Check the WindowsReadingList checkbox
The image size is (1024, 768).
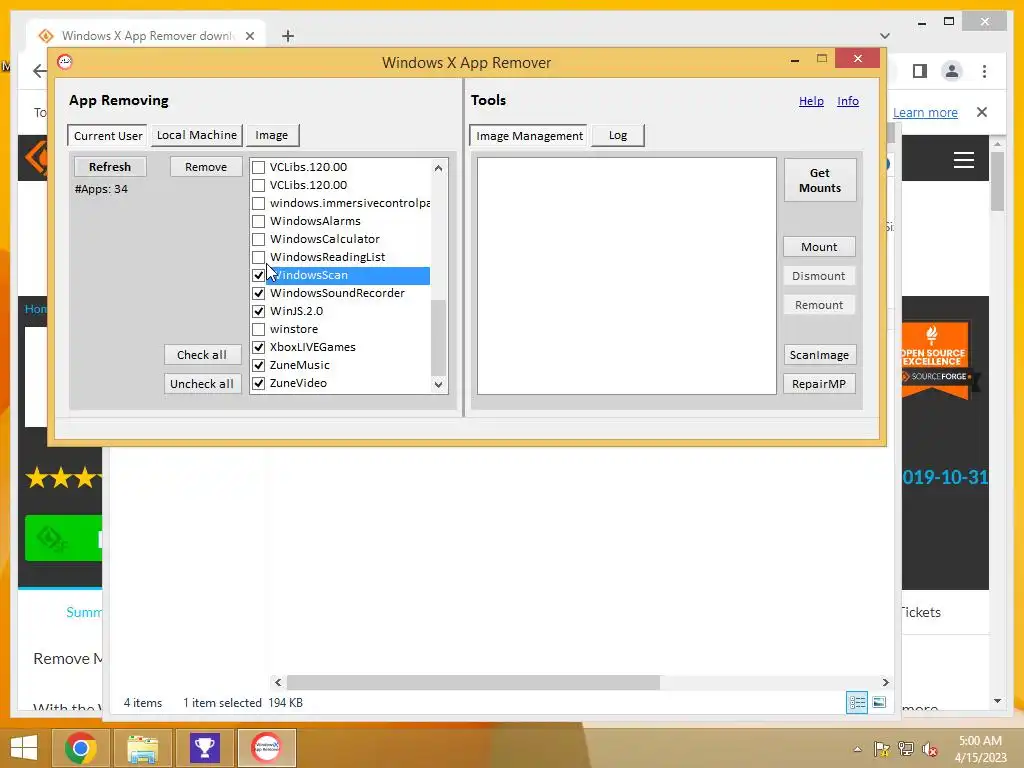(x=259, y=257)
